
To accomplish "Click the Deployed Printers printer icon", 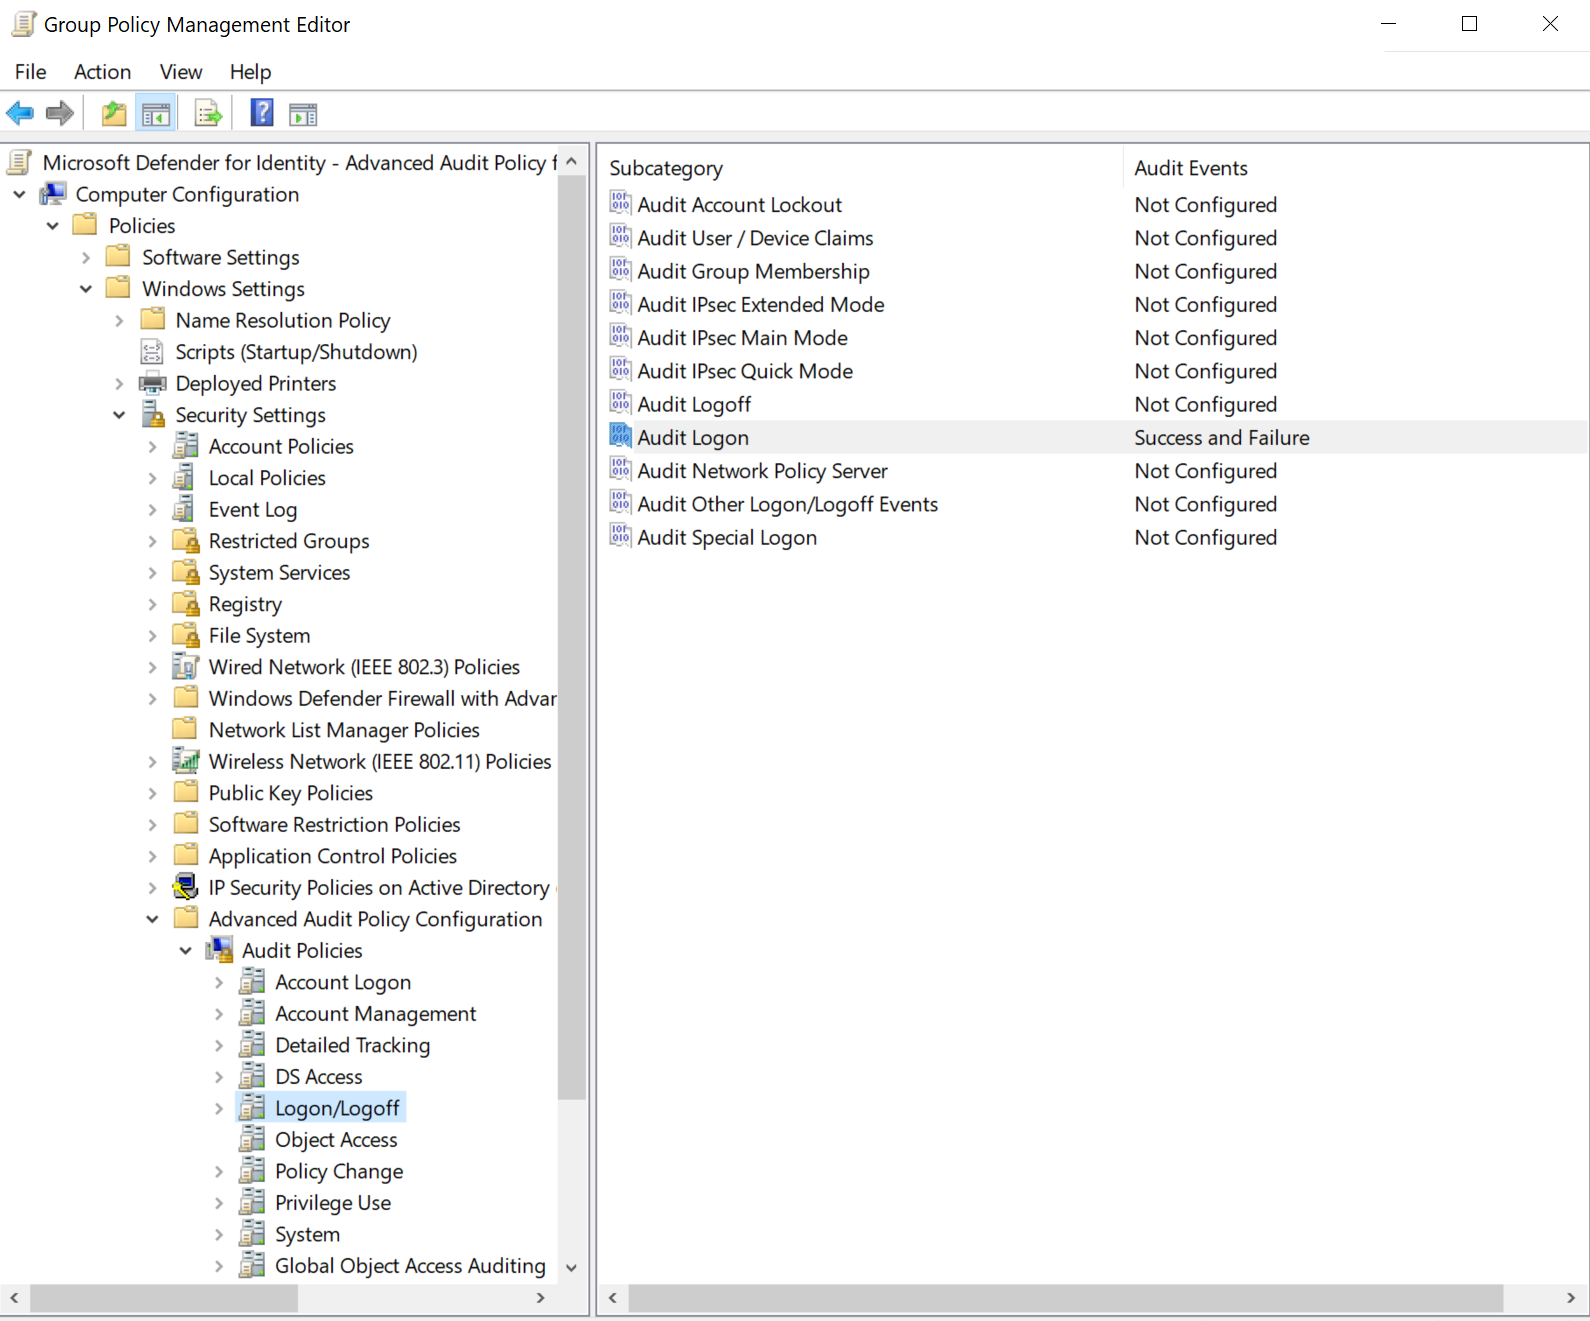I will pos(152,383).
